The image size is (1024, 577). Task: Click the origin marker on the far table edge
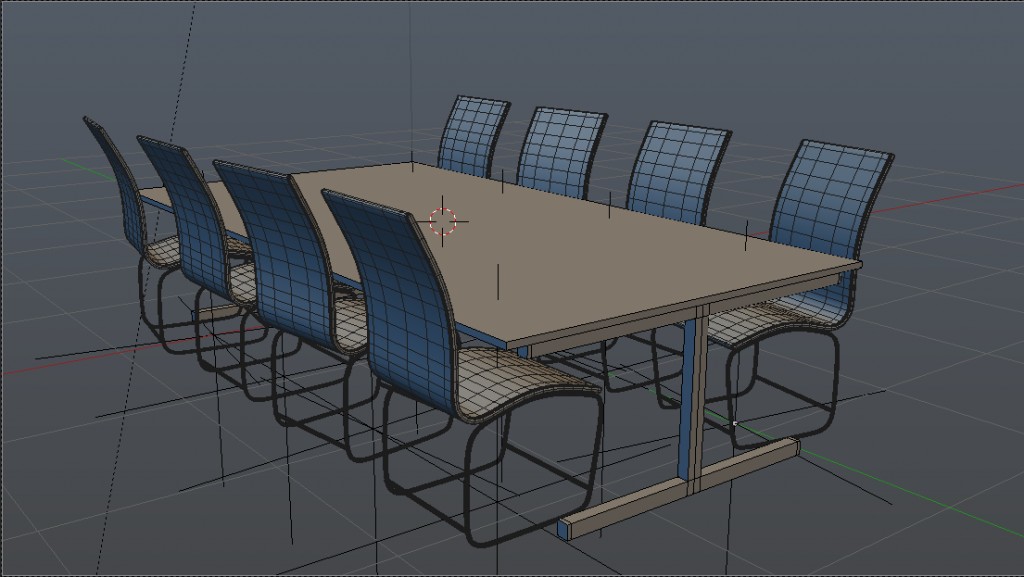click(x=502, y=180)
